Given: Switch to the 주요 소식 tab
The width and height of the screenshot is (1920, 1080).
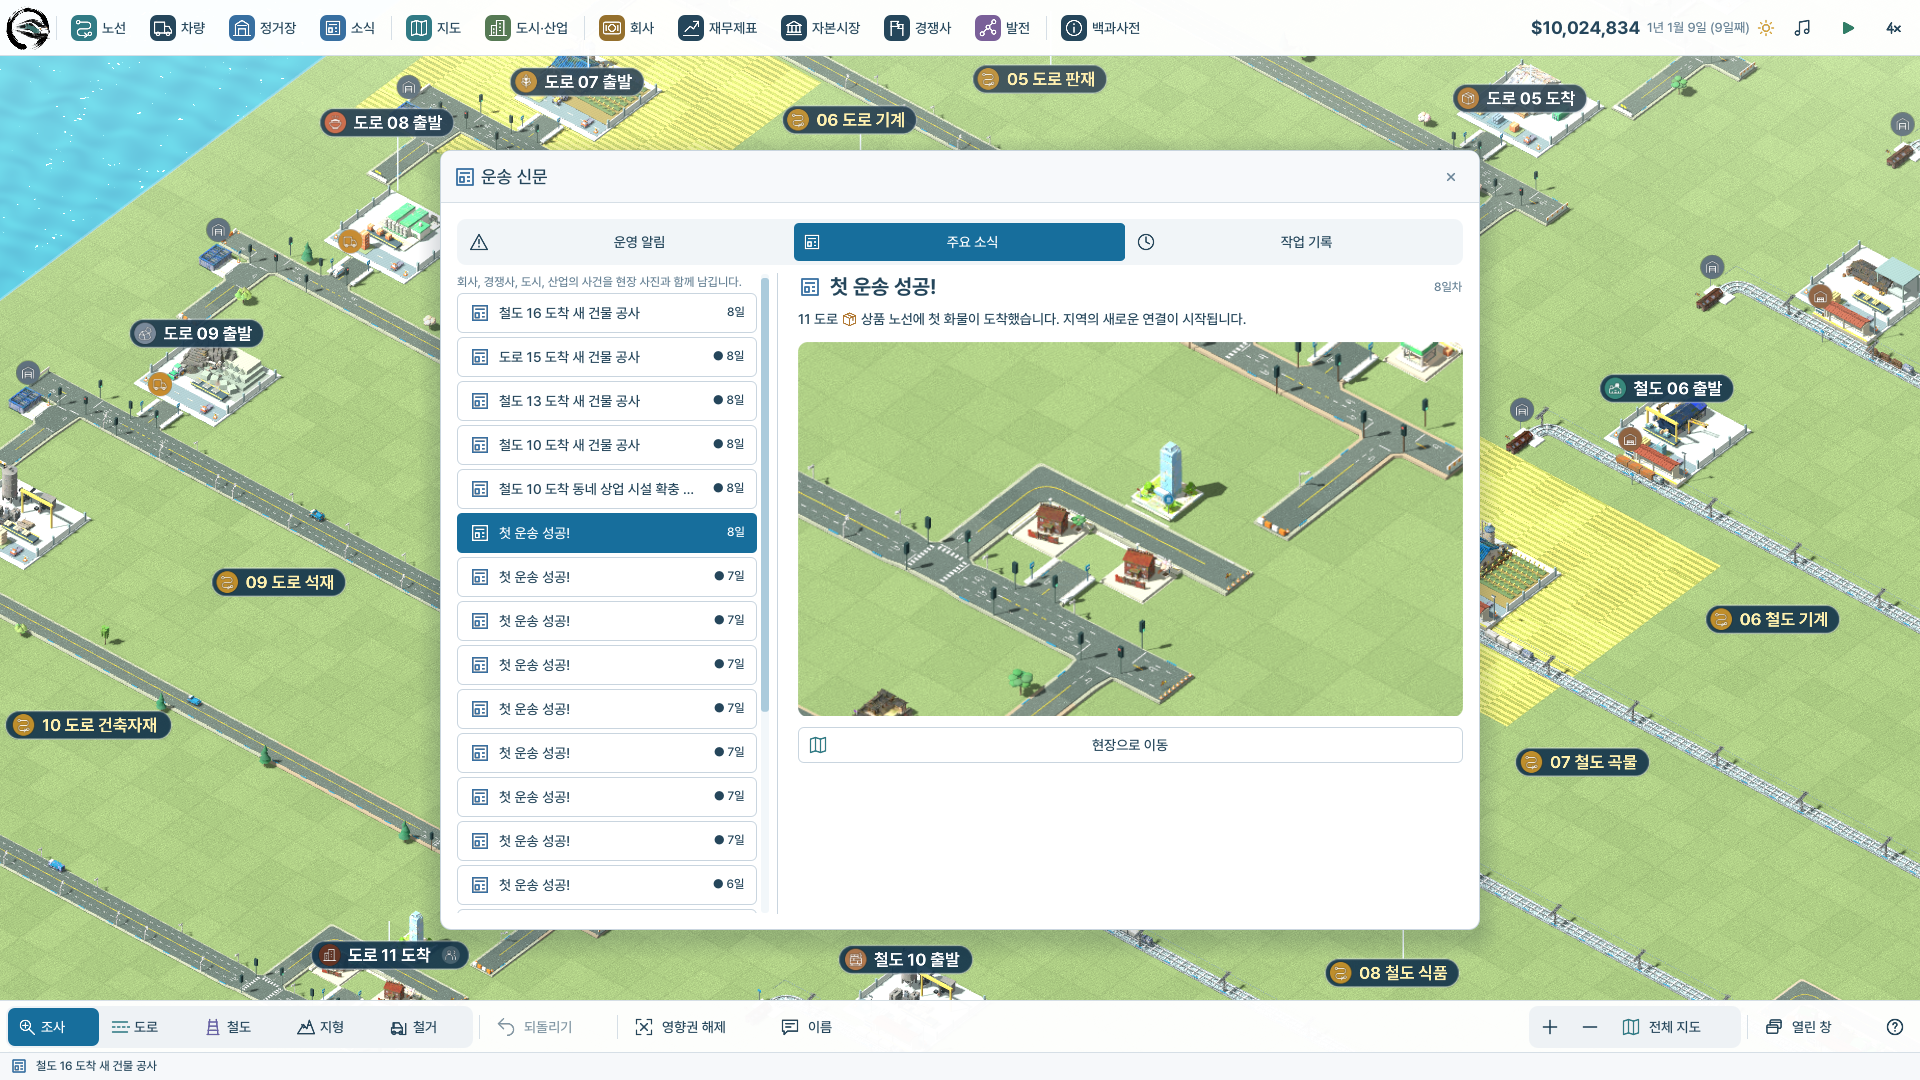Looking at the screenshot, I should click(959, 242).
